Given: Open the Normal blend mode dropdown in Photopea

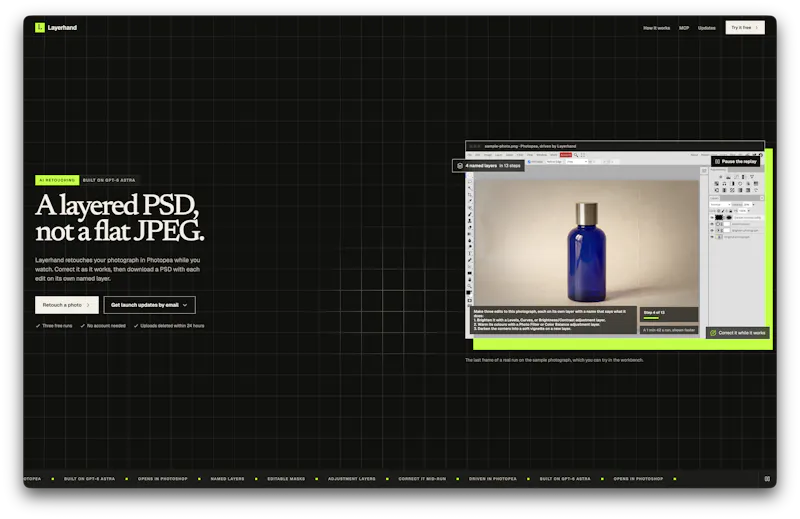Looking at the screenshot, I should click(720, 205).
